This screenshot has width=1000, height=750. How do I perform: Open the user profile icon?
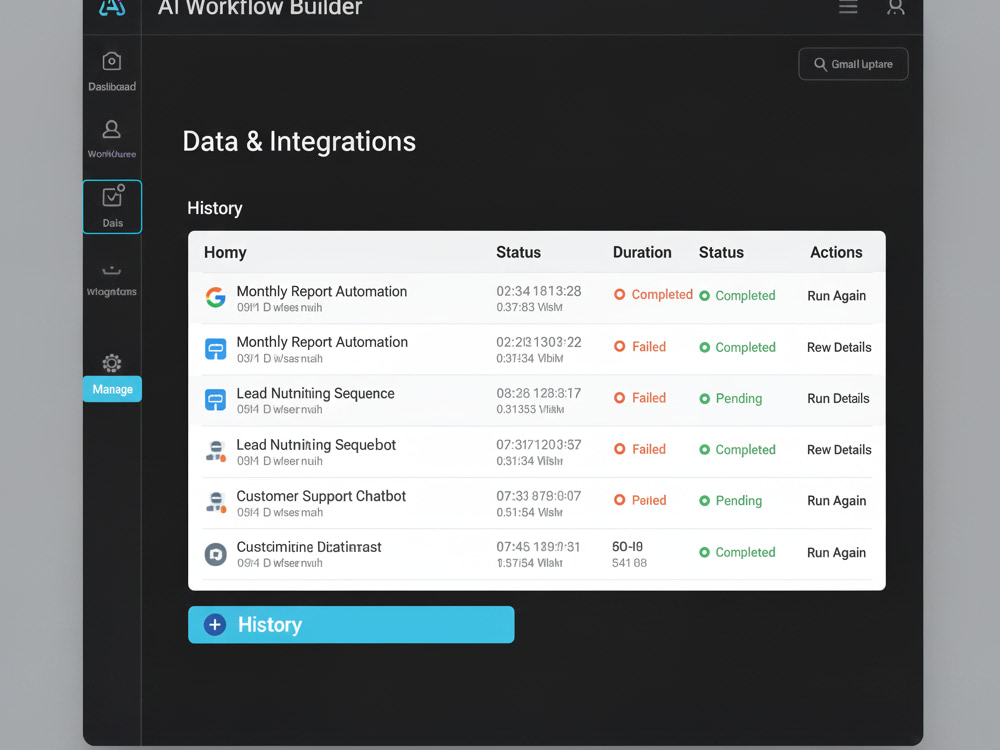896,7
